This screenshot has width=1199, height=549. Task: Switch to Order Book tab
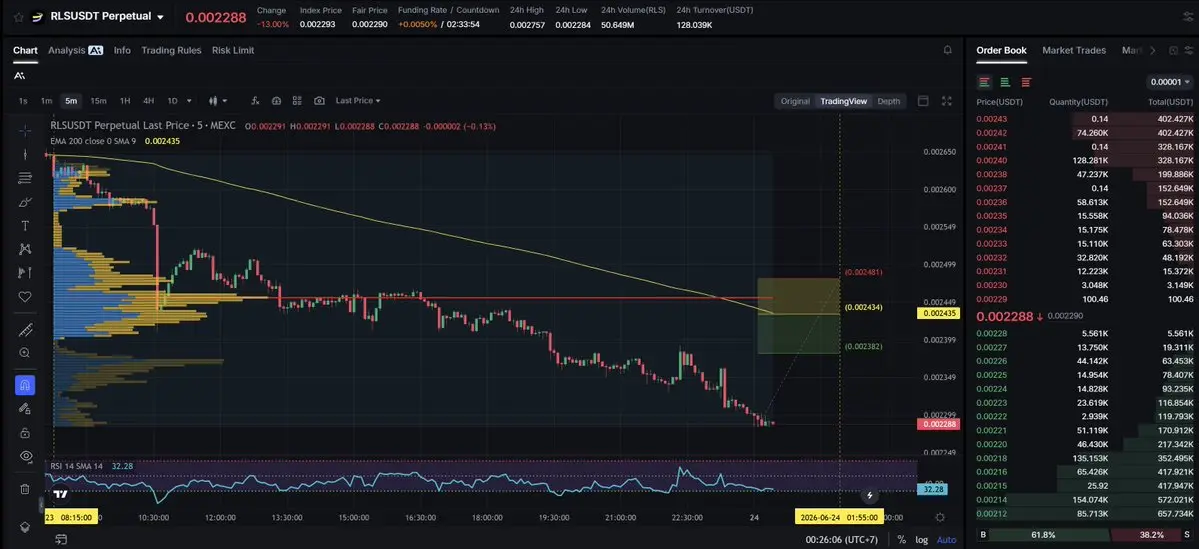point(1001,50)
